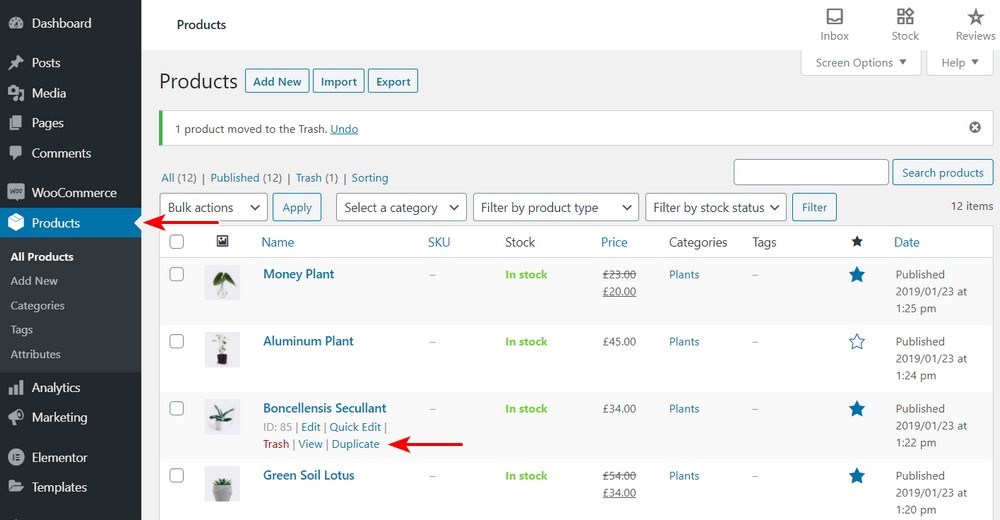
Task: Open the Inbox icon in top bar
Action: pyautogui.click(x=834, y=16)
